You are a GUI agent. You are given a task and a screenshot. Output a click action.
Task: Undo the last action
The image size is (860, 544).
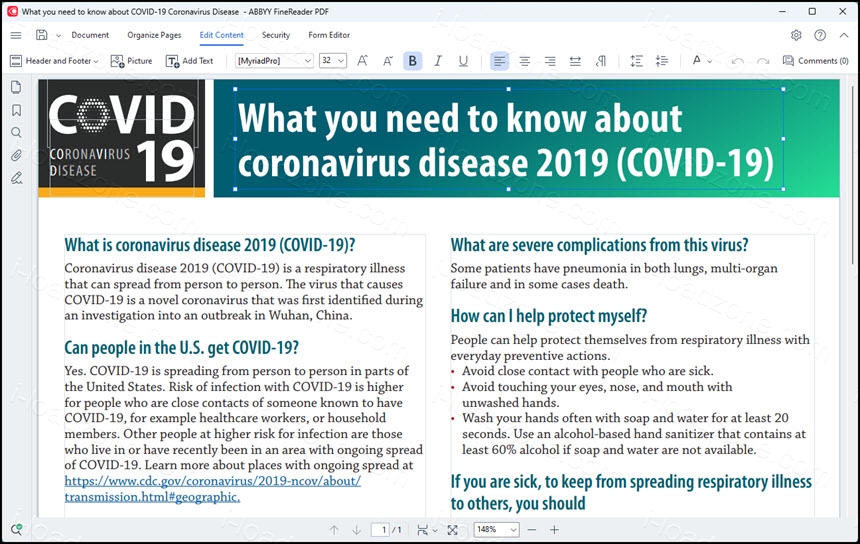click(738, 61)
